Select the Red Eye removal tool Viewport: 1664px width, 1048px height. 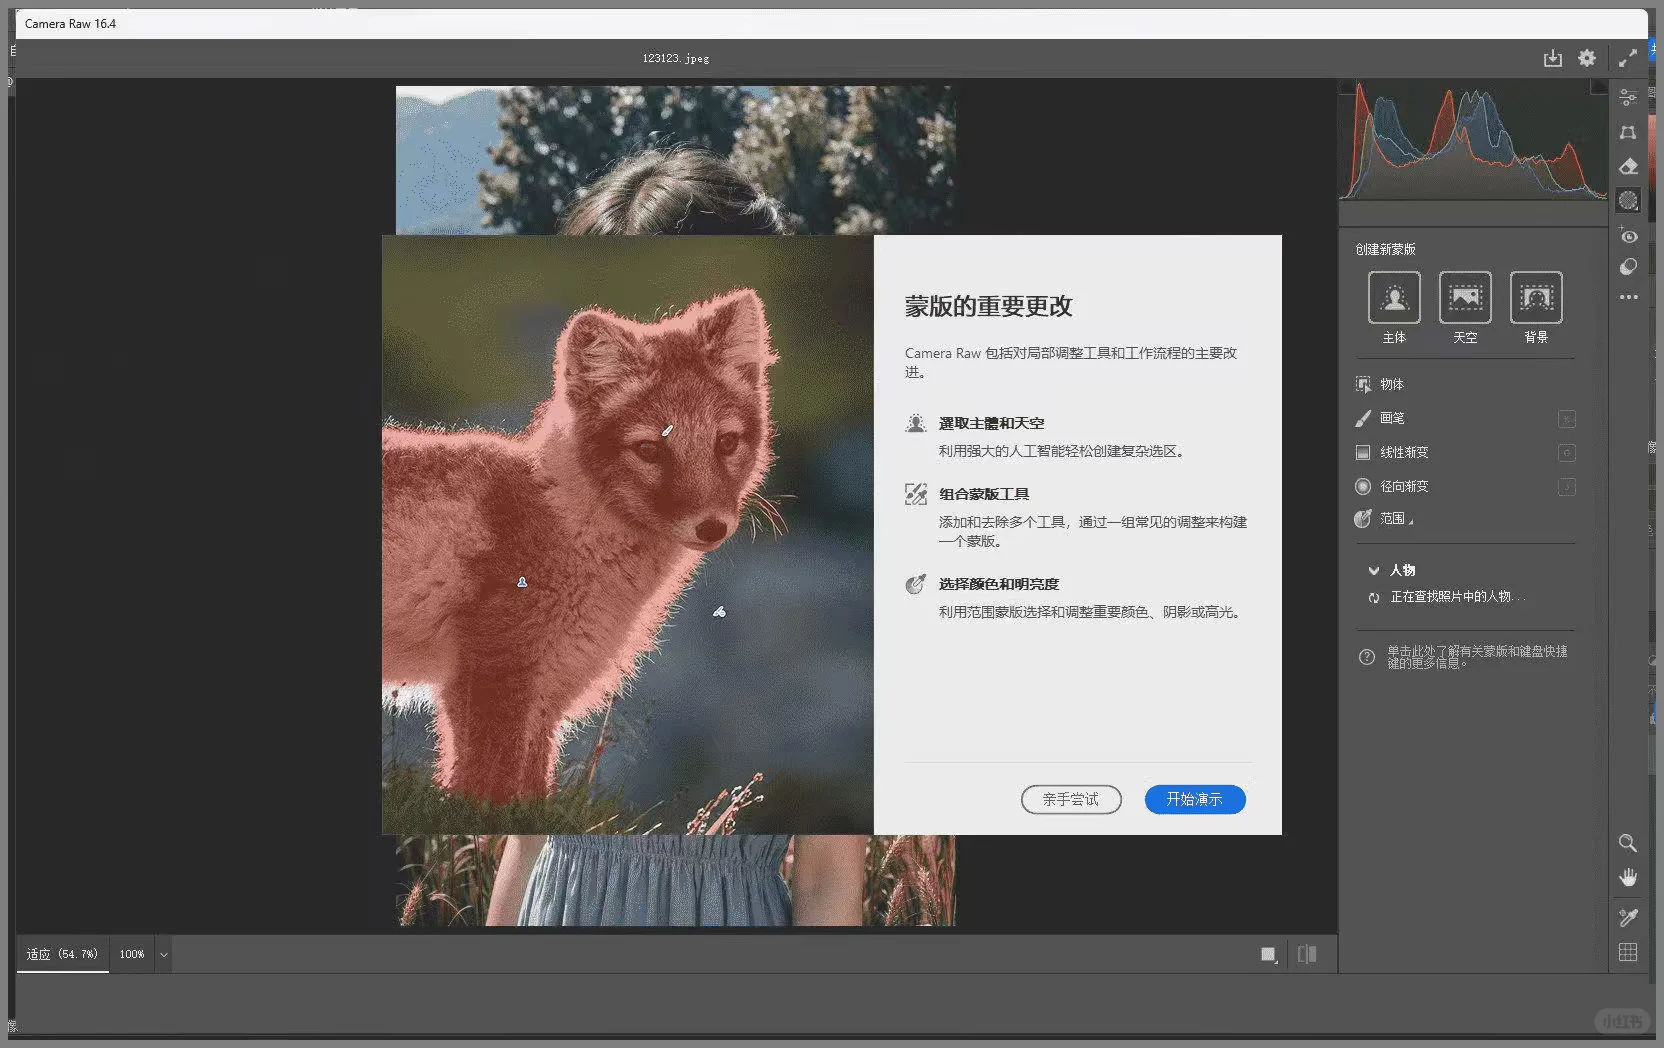1628,237
